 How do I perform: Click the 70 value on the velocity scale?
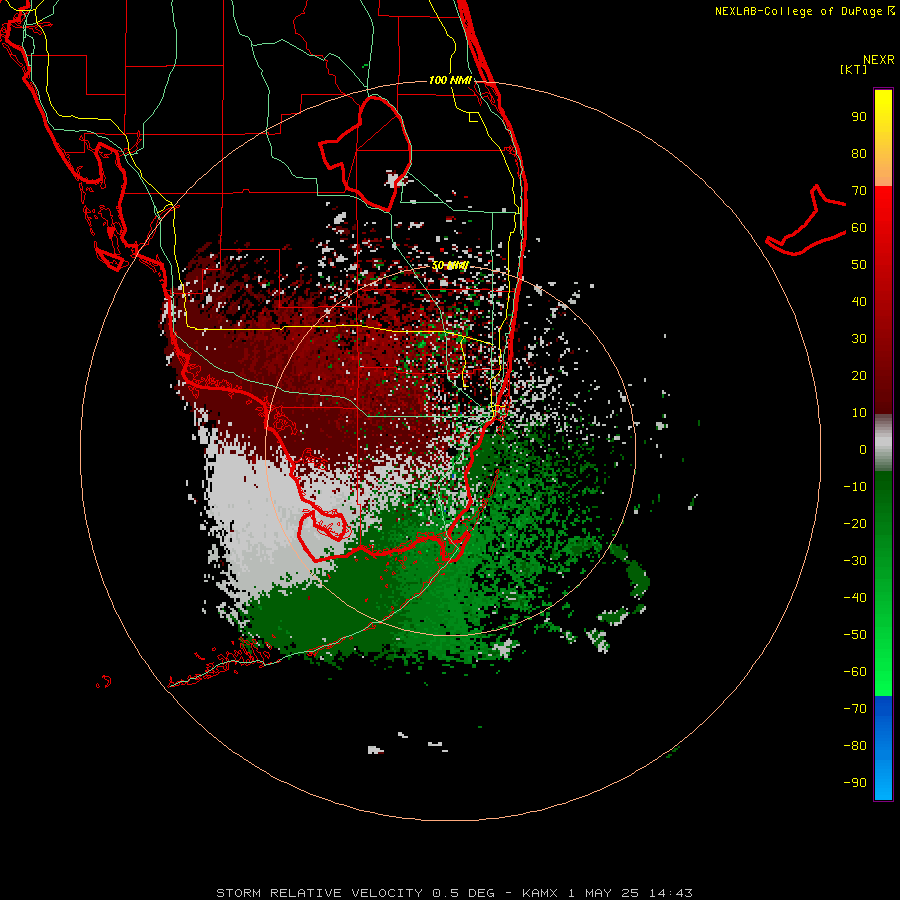point(859,191)
